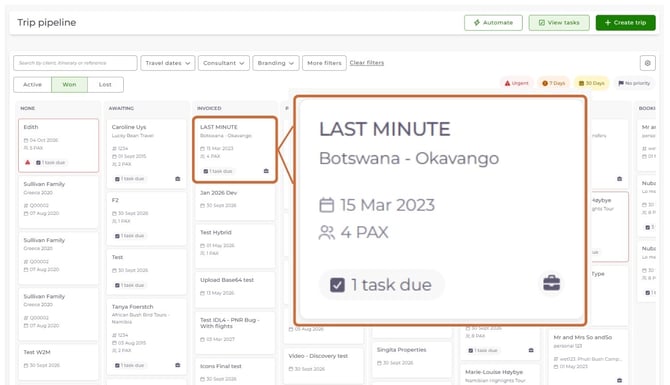Viewport: 670px width, 385px height.
Task: Click 03 Mar 2027 on Test IDL4 card
Action: click(x=220, y=339)
